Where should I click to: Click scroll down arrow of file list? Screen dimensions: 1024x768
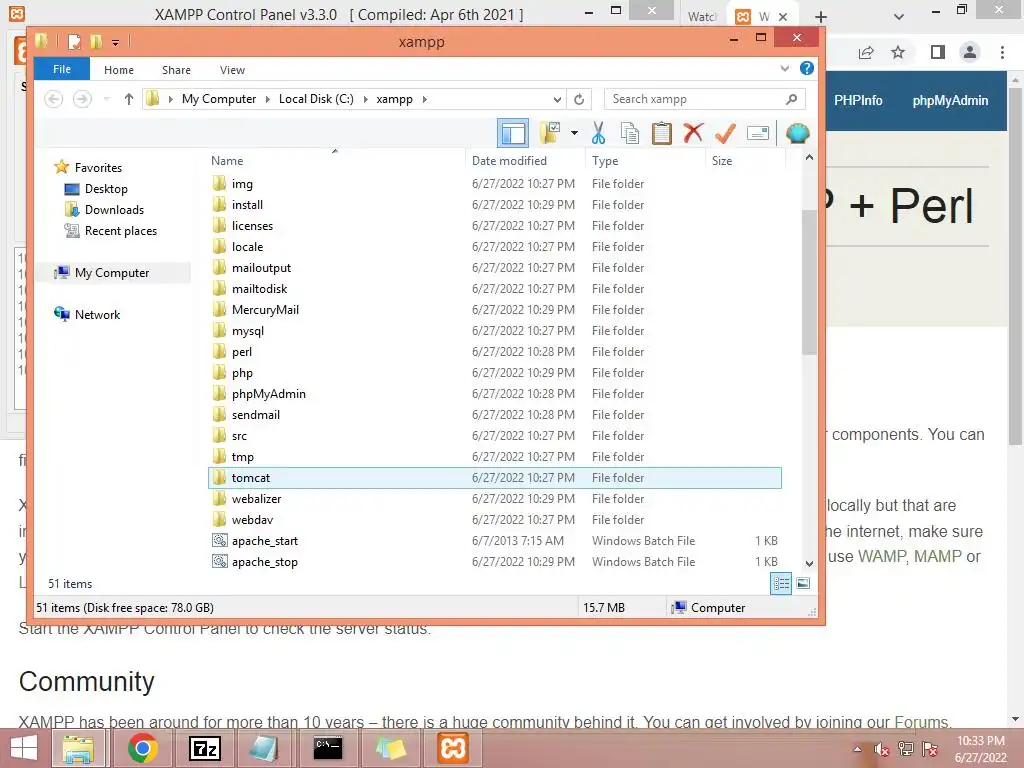coord(809,563)
